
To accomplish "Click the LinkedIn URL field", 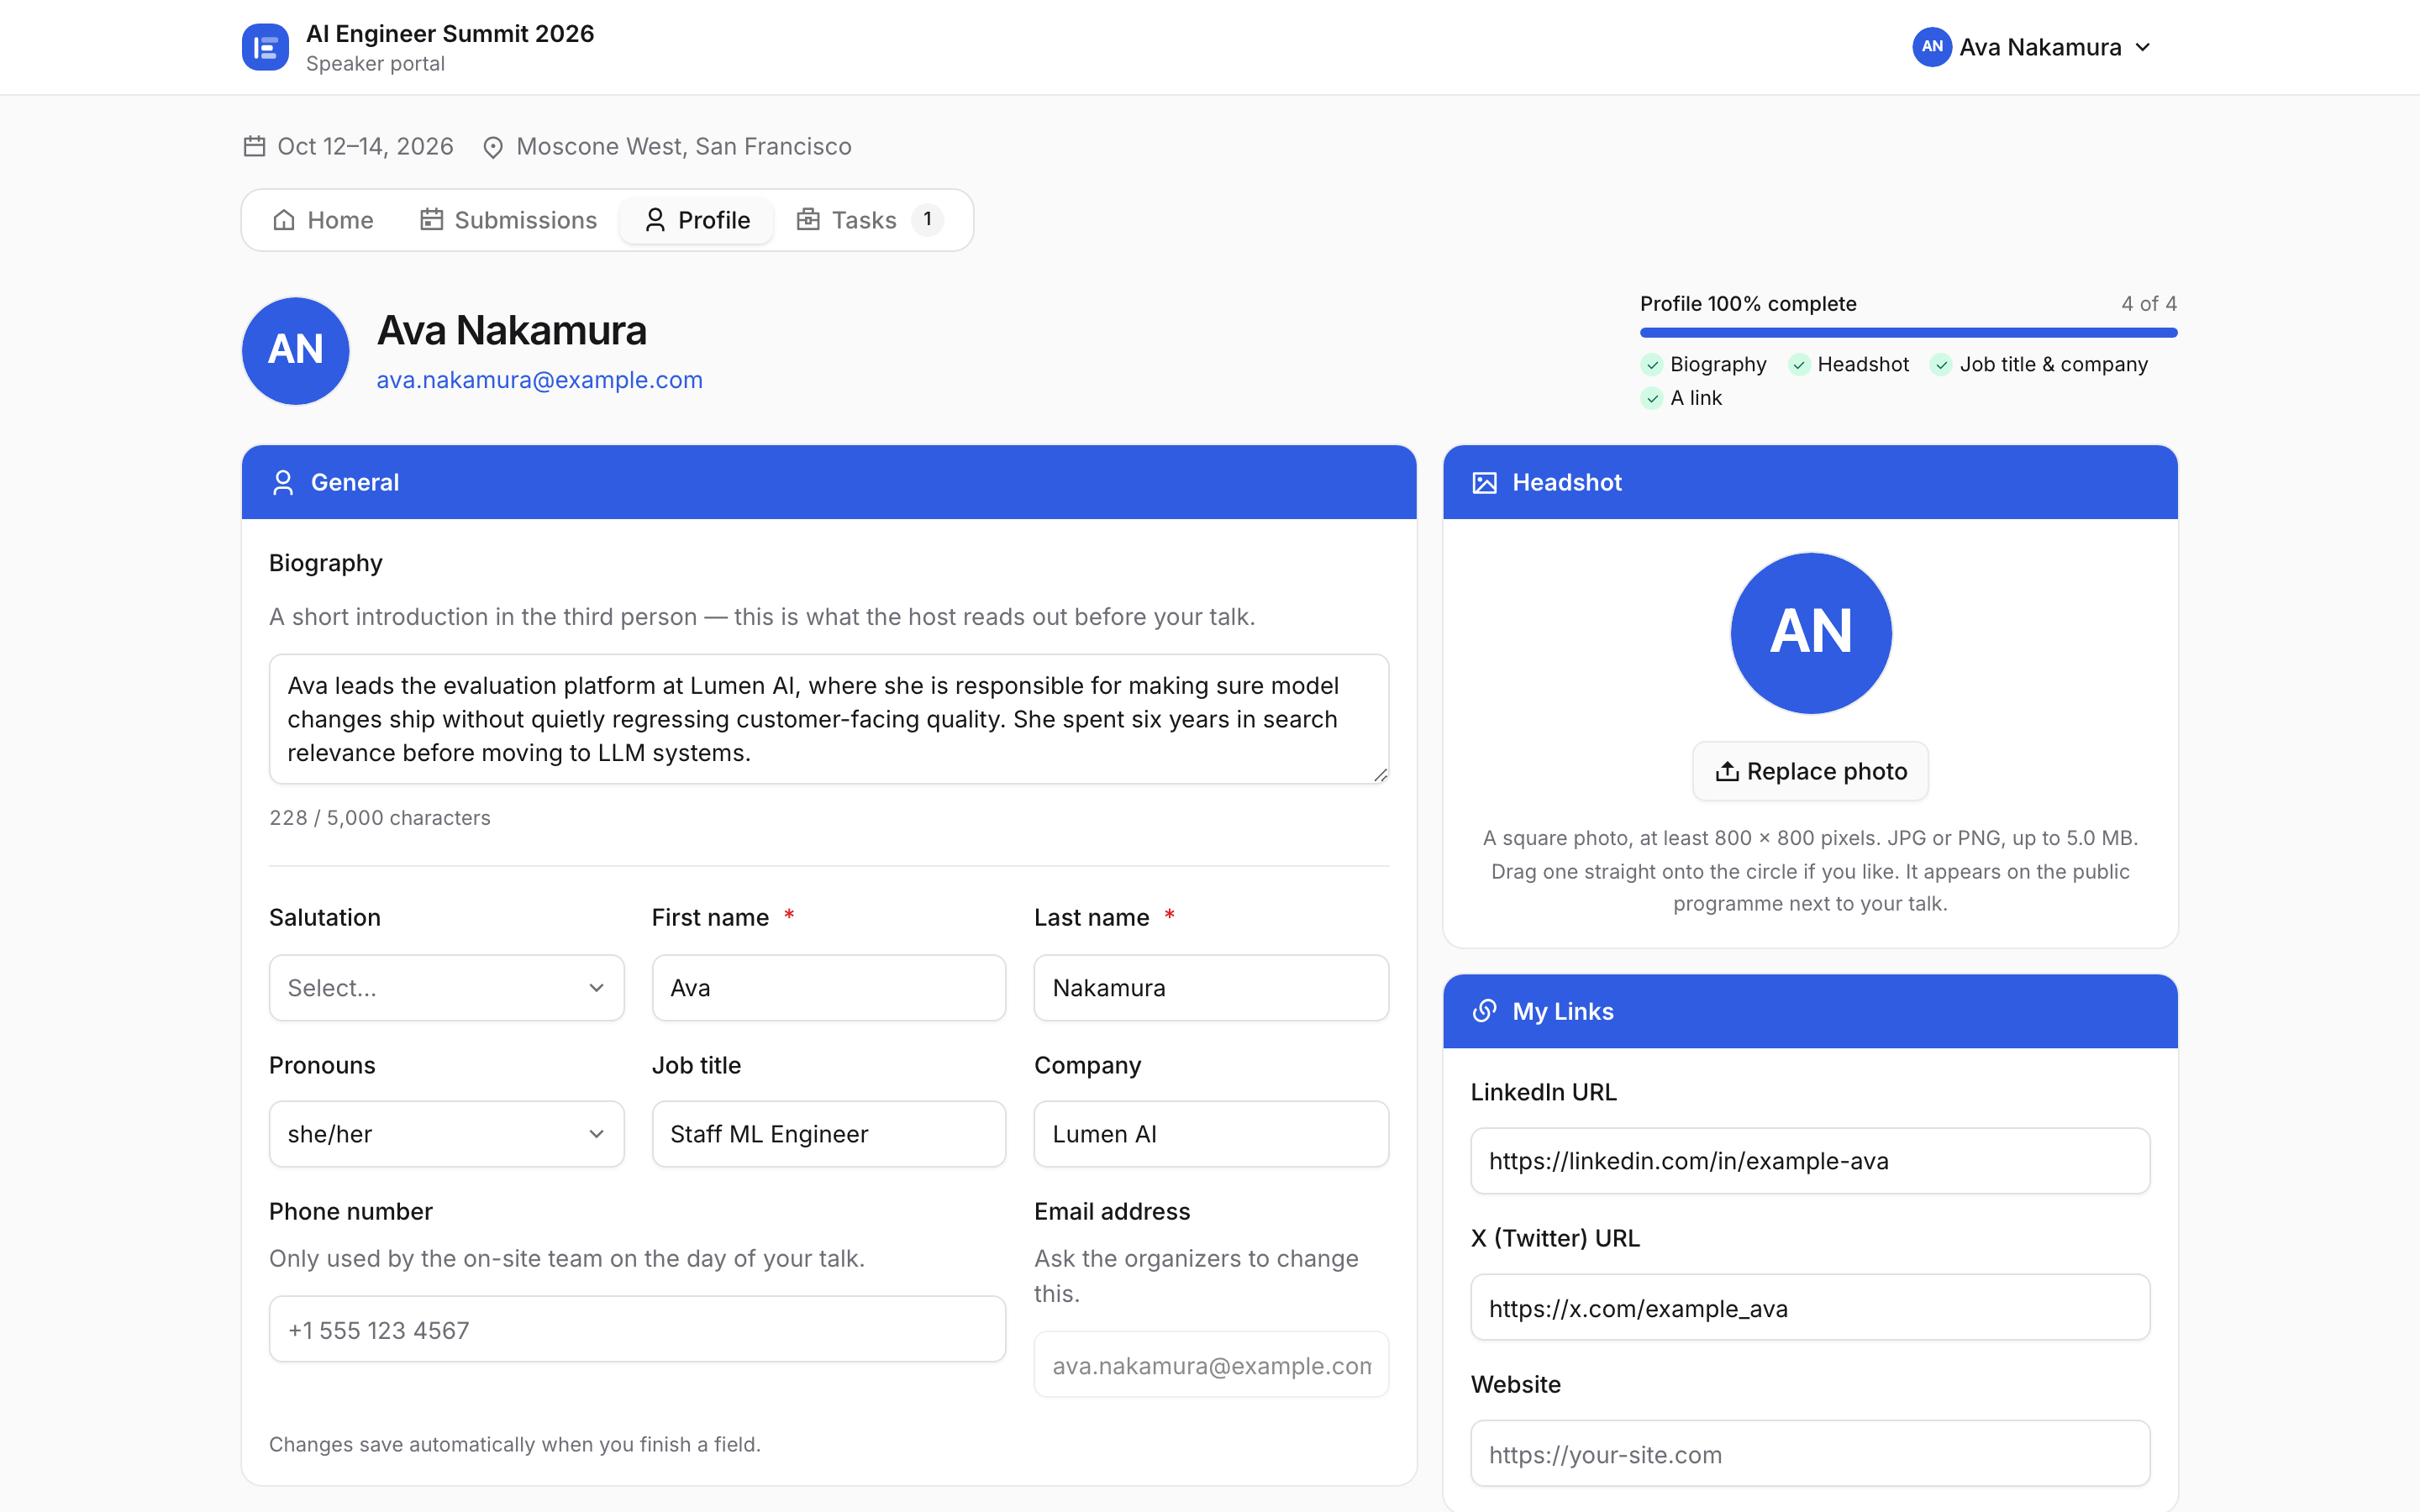I will click(1810, 1161).
